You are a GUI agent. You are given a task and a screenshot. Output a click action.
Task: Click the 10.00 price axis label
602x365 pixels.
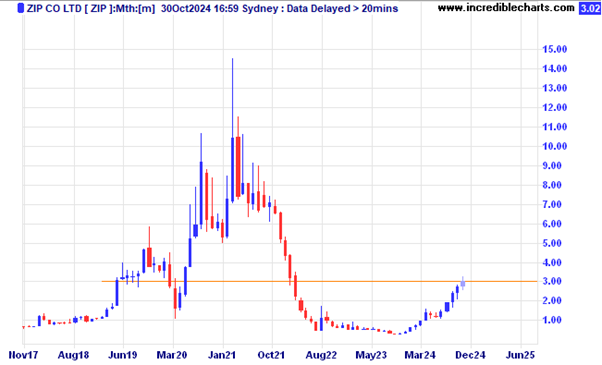coord(554,146)
